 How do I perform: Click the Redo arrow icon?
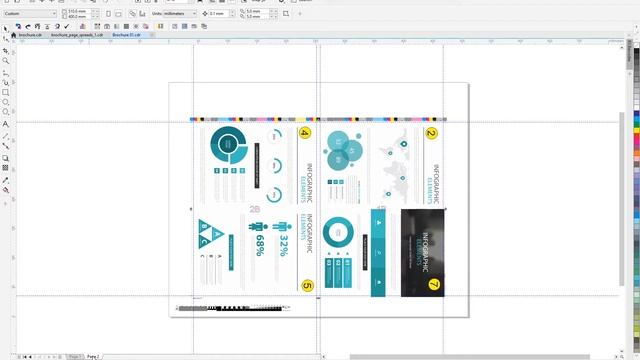(28, 27)
